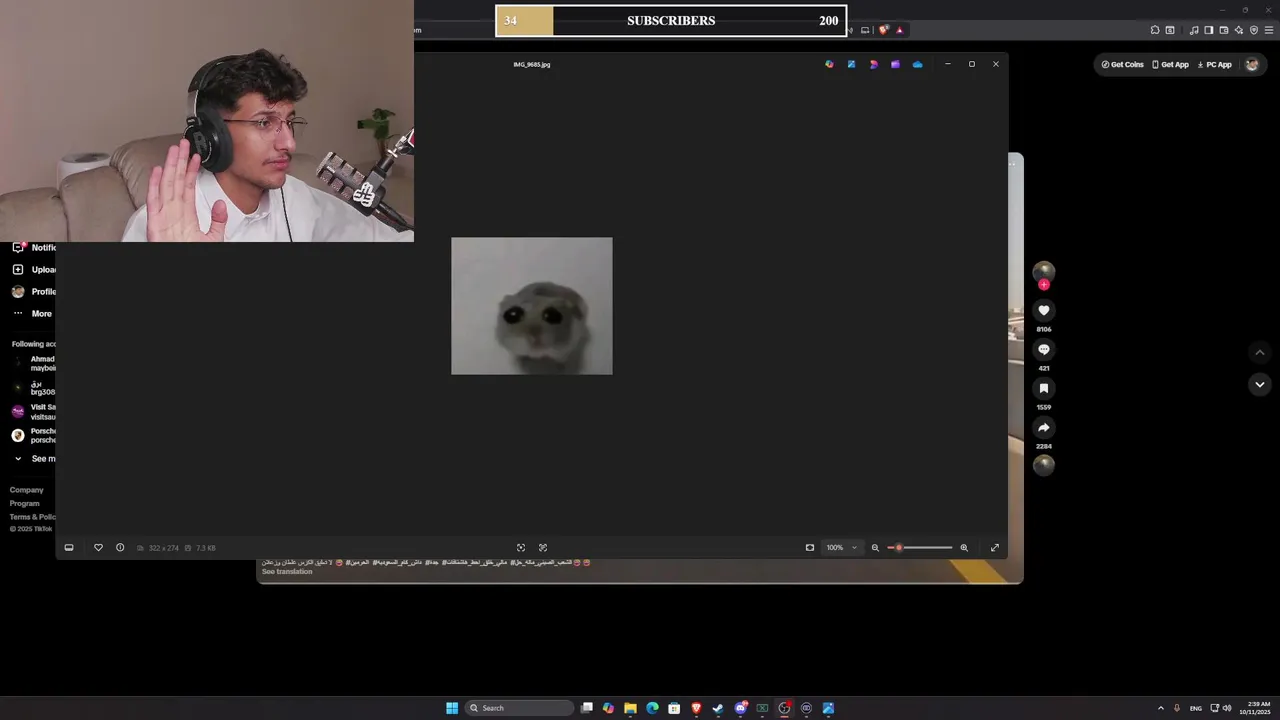Open Microsoft Edge from the taskbar
Image resolution: width=1280 pixels, height=720 pixels.
tap(652, 708)
